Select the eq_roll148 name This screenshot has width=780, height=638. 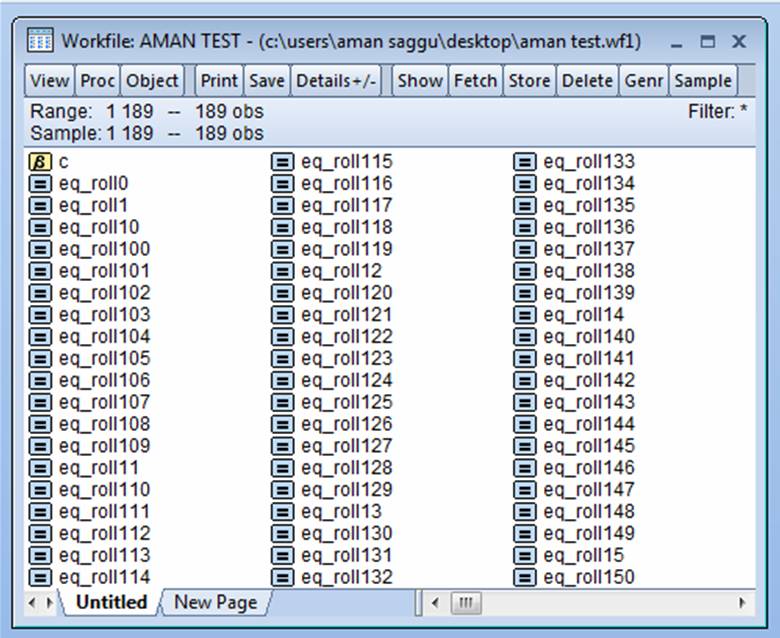(x=589, y=512)
